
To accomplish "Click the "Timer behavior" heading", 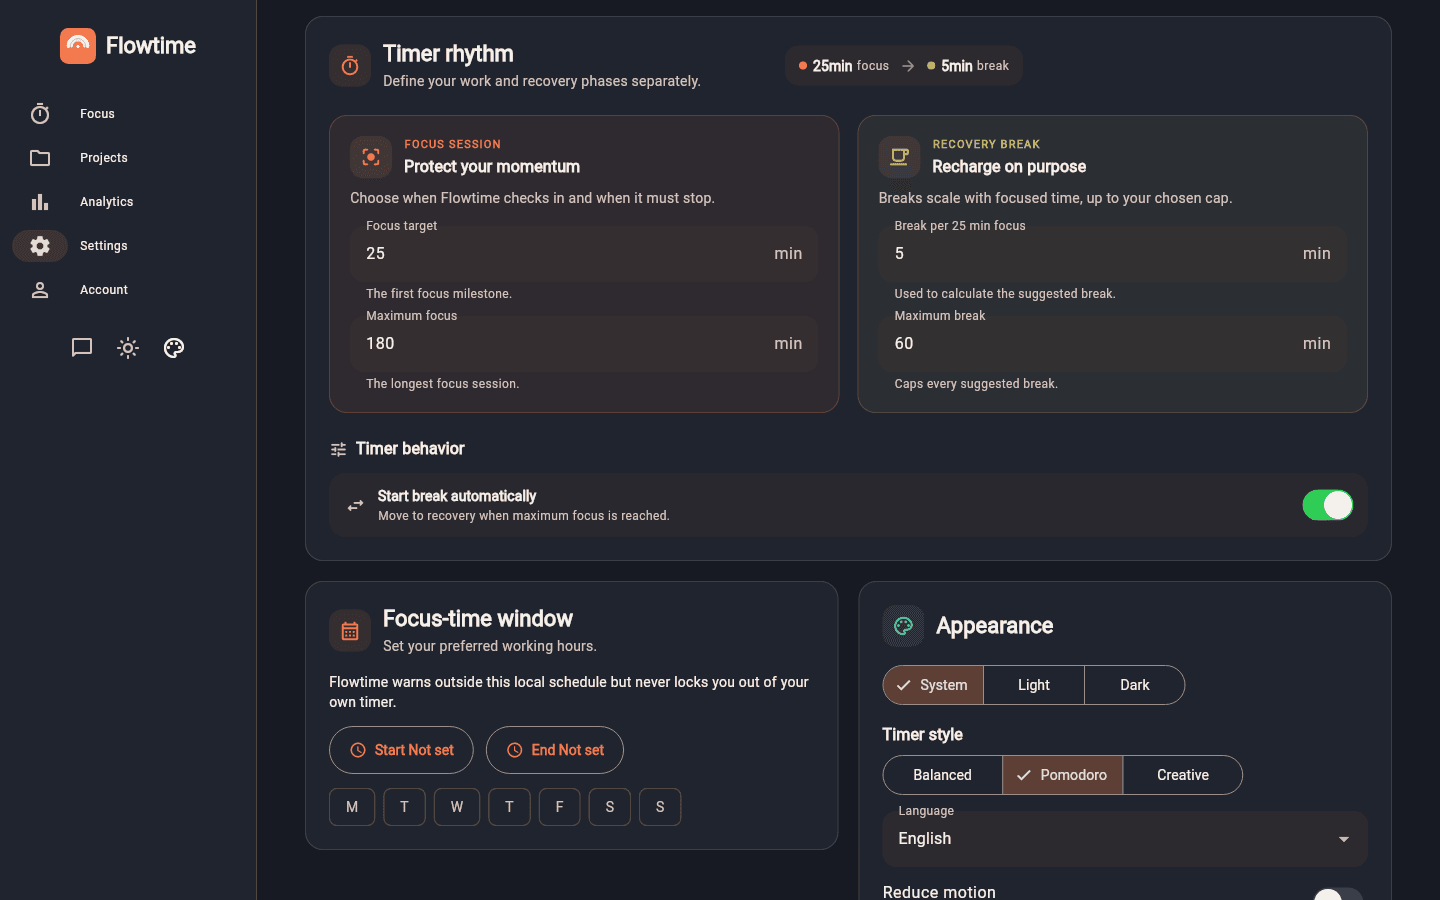I will (410, 449).
